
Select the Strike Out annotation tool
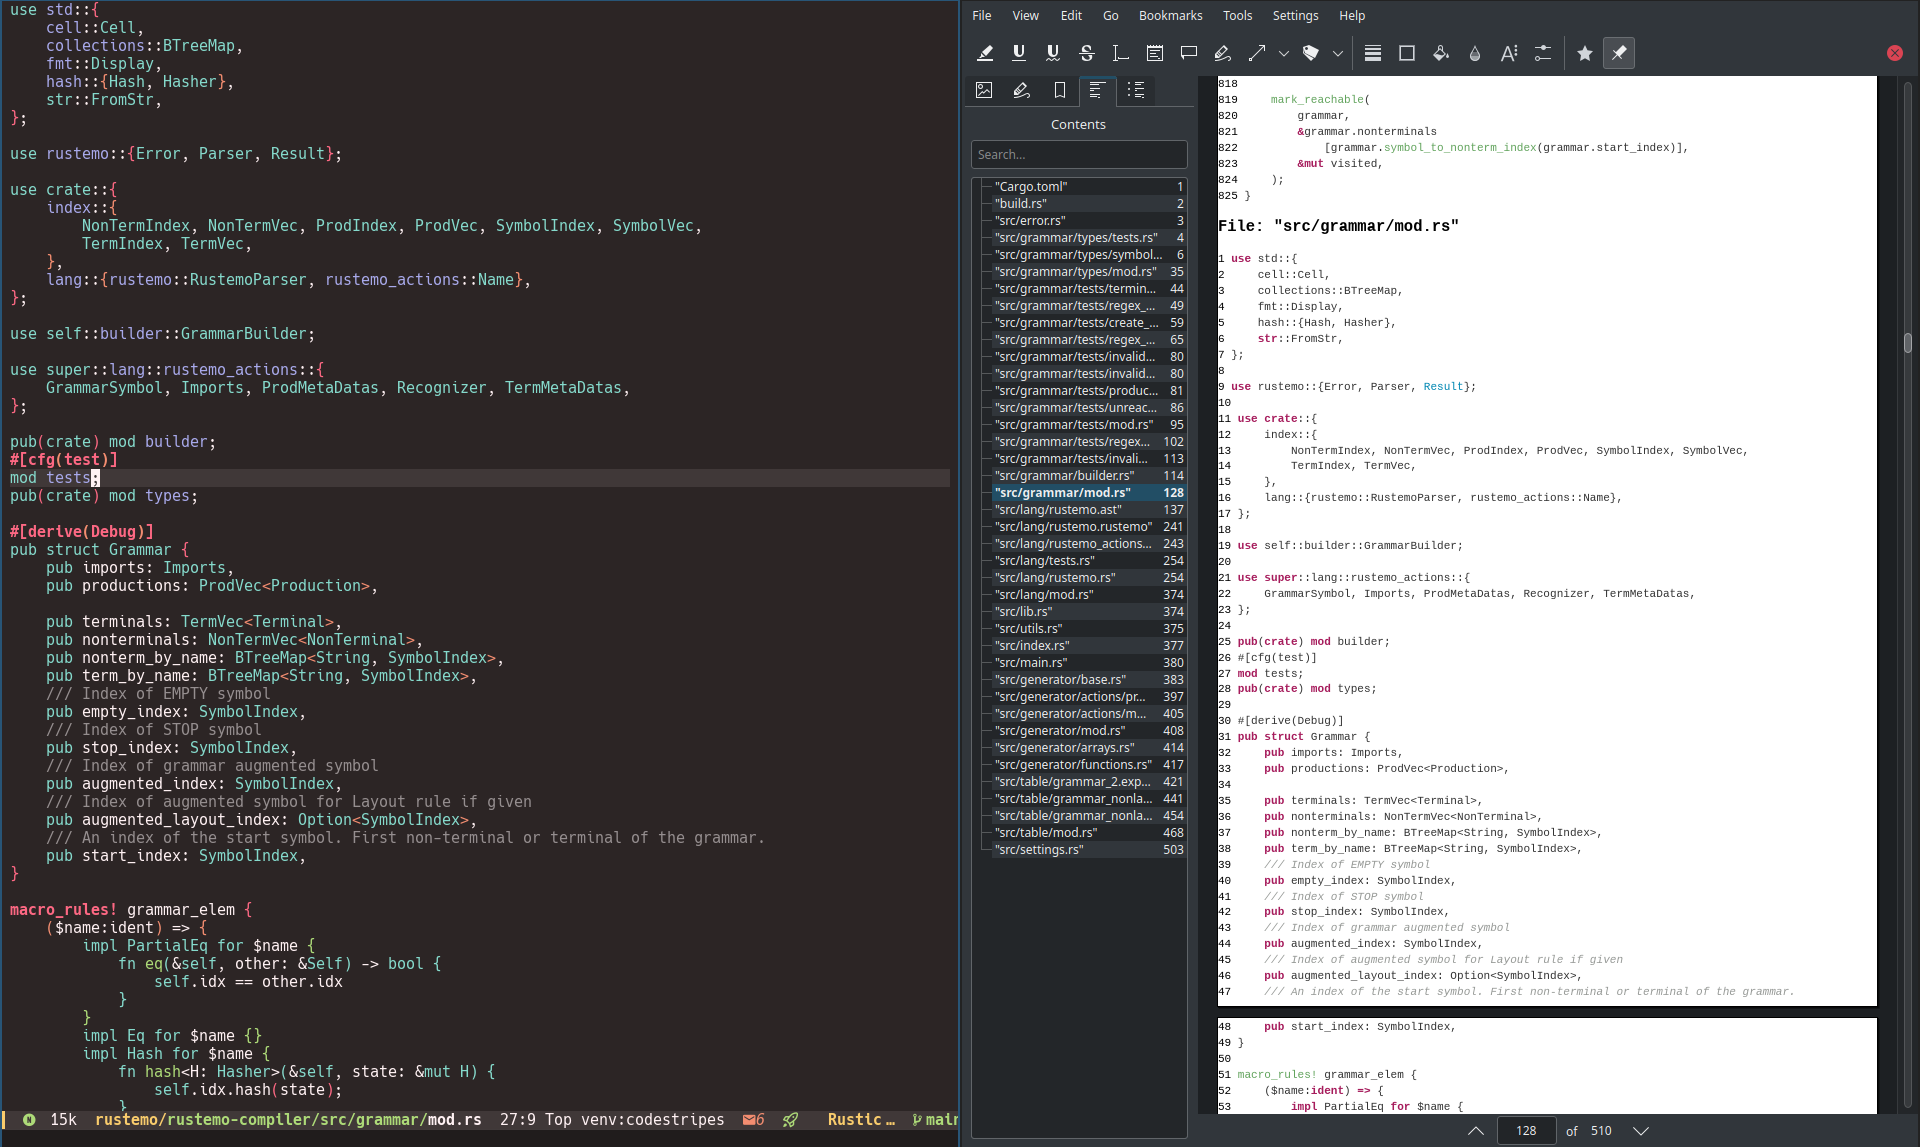pos(1087,53)
